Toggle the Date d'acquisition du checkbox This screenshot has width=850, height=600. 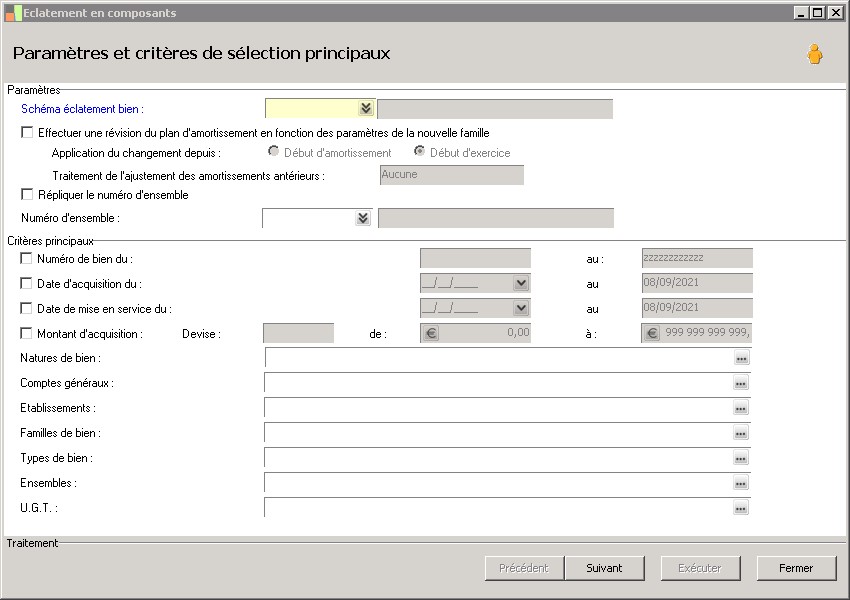coord(27,284)
